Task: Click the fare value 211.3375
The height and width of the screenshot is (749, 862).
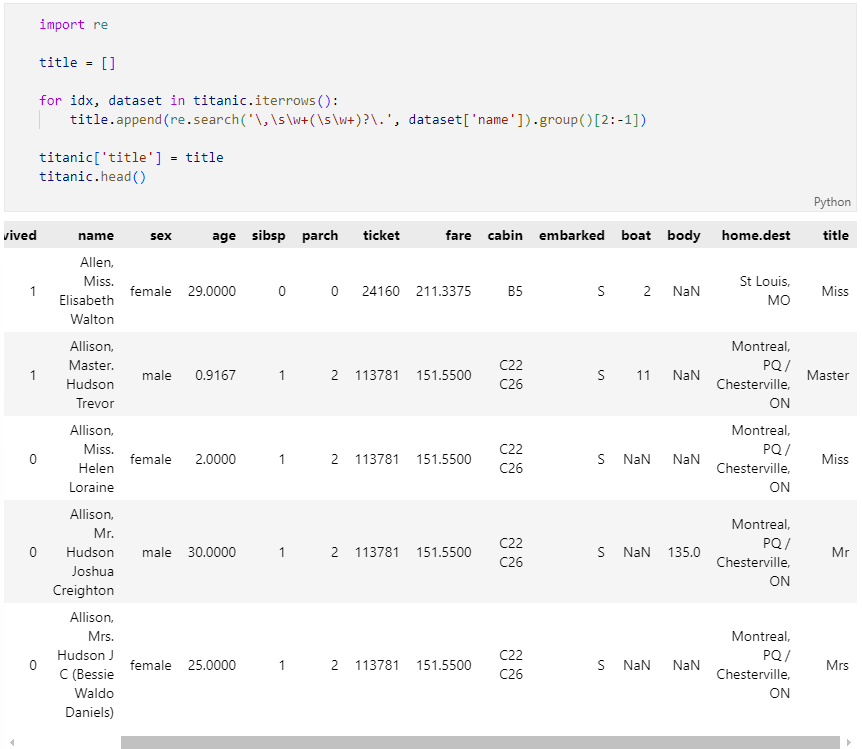Action: click(444, 292)
